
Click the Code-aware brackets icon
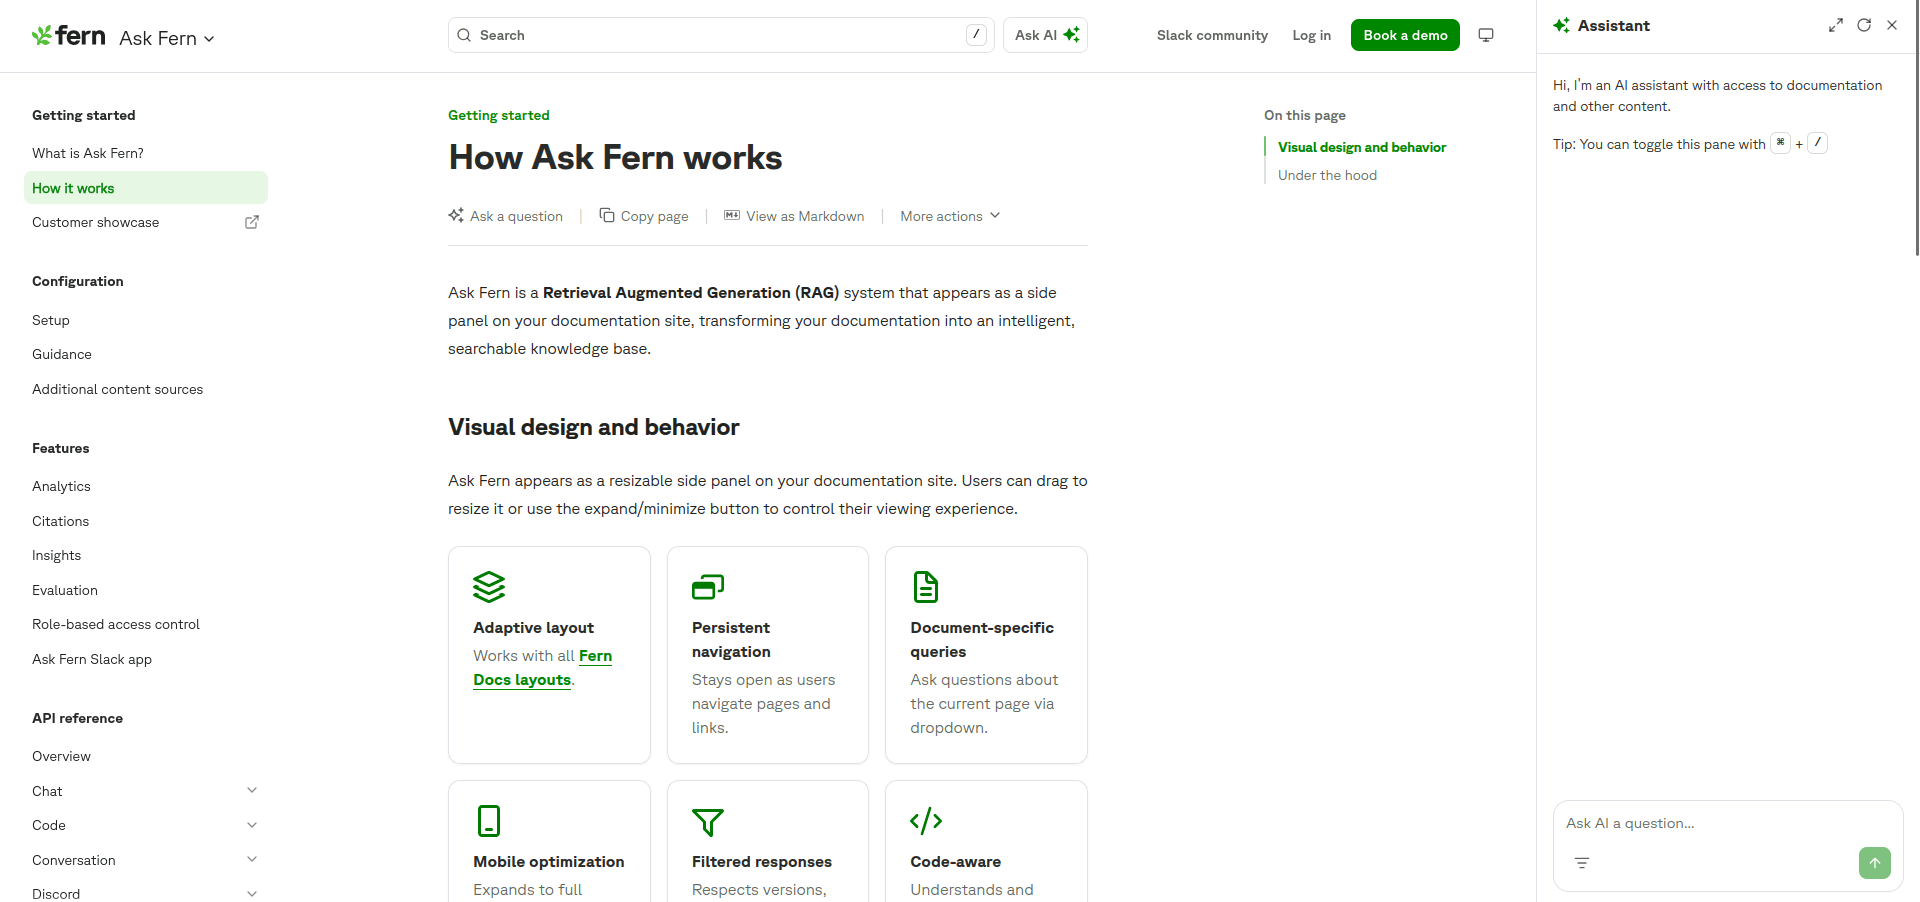(x=926, y=821)
